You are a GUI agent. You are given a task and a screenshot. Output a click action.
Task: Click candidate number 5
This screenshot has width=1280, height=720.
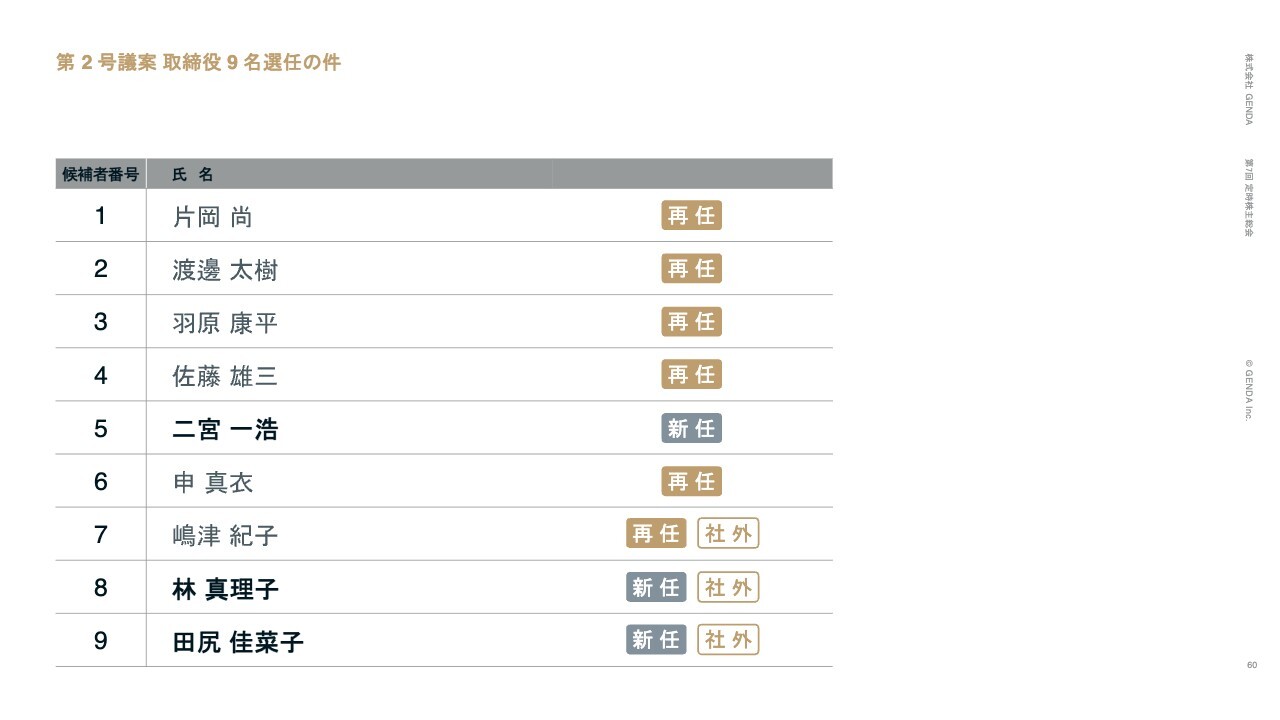(100, 428)
